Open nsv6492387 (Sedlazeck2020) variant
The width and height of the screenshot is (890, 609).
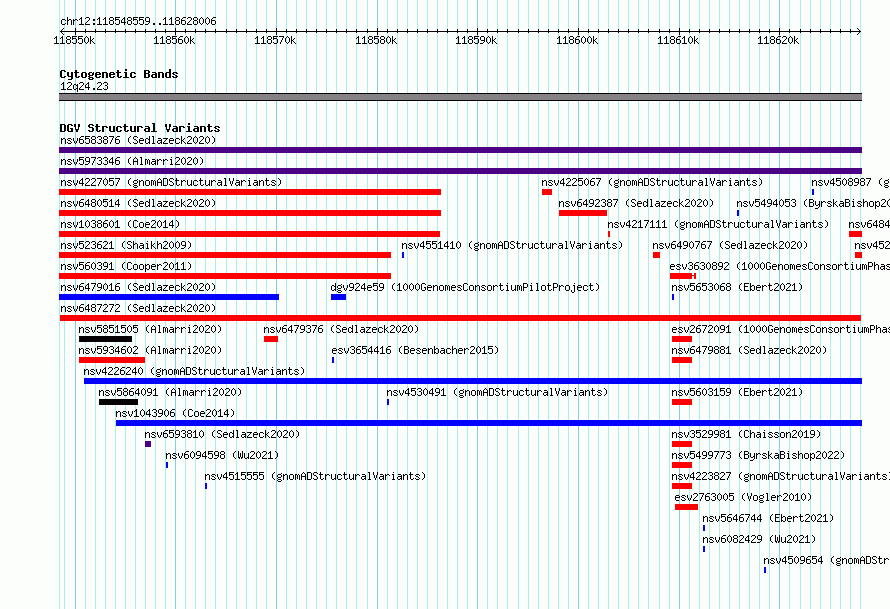pos(636,203)
